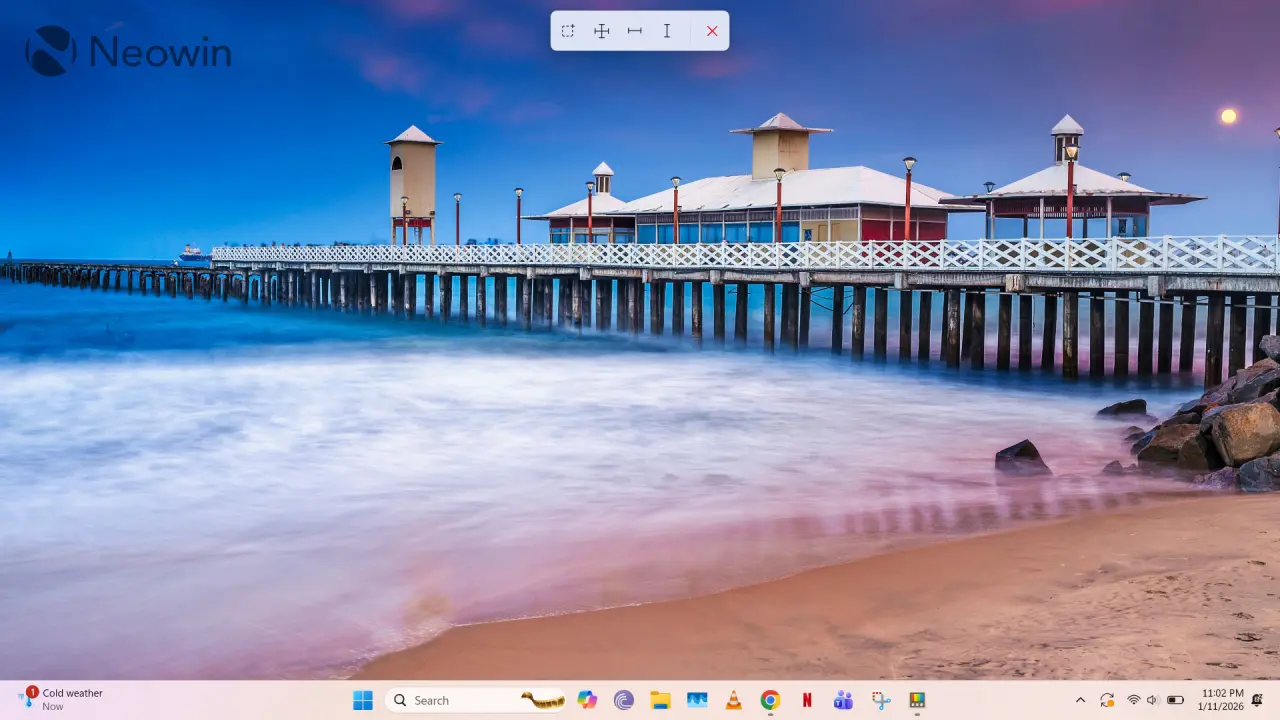Open File Explorer from the taskbar
The image size is (1280, 720).
pyautogui.click(x=660, y=700)
